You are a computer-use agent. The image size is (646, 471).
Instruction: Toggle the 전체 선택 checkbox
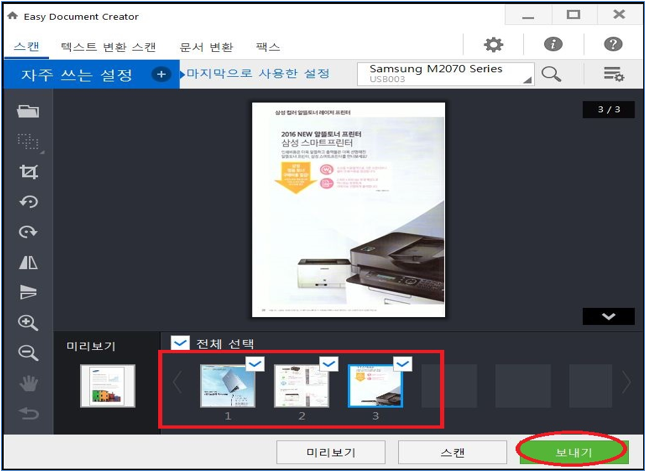coord(180,343)
